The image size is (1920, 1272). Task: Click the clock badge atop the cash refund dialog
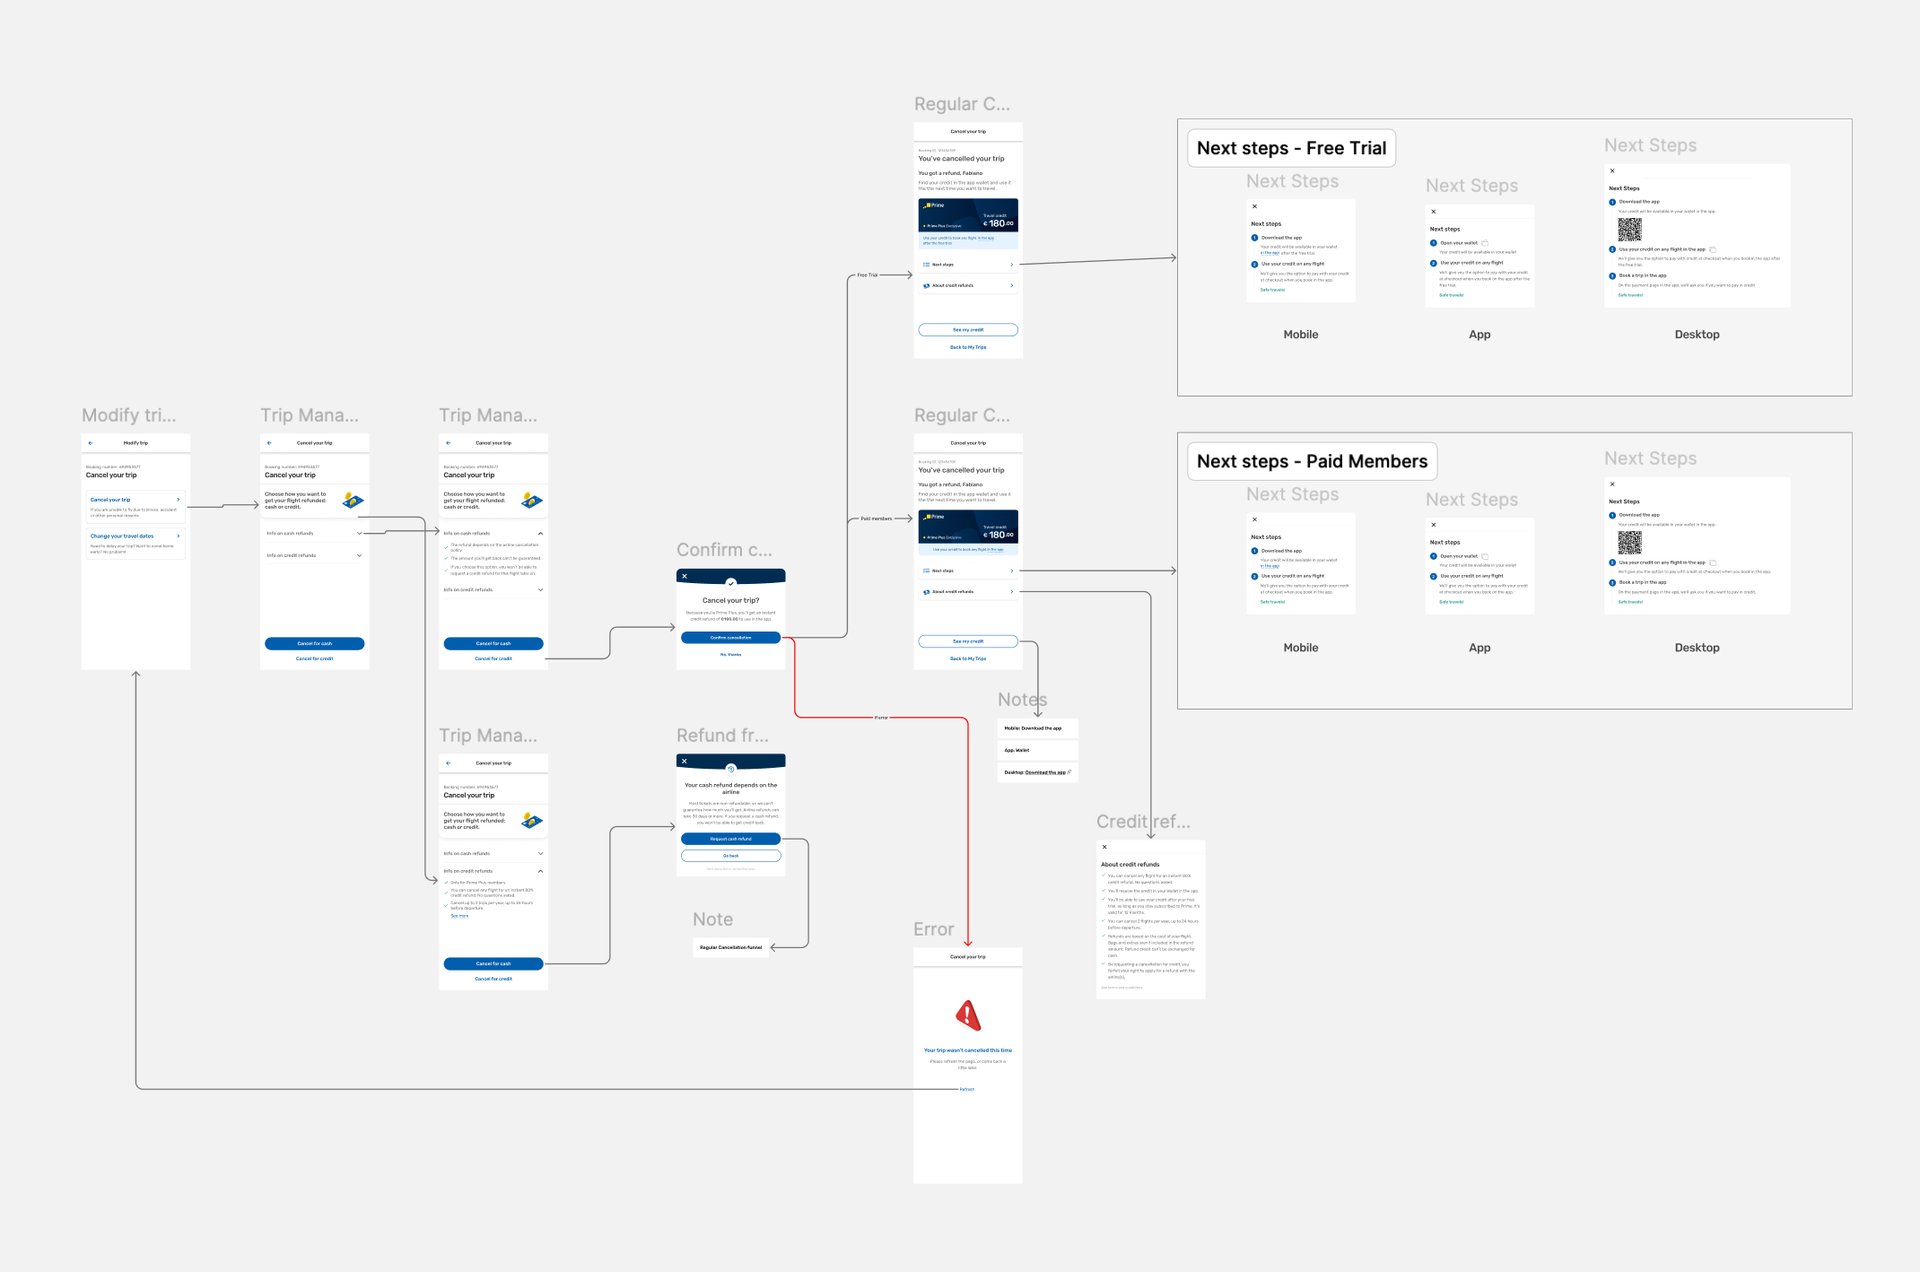tap(731, 768)
